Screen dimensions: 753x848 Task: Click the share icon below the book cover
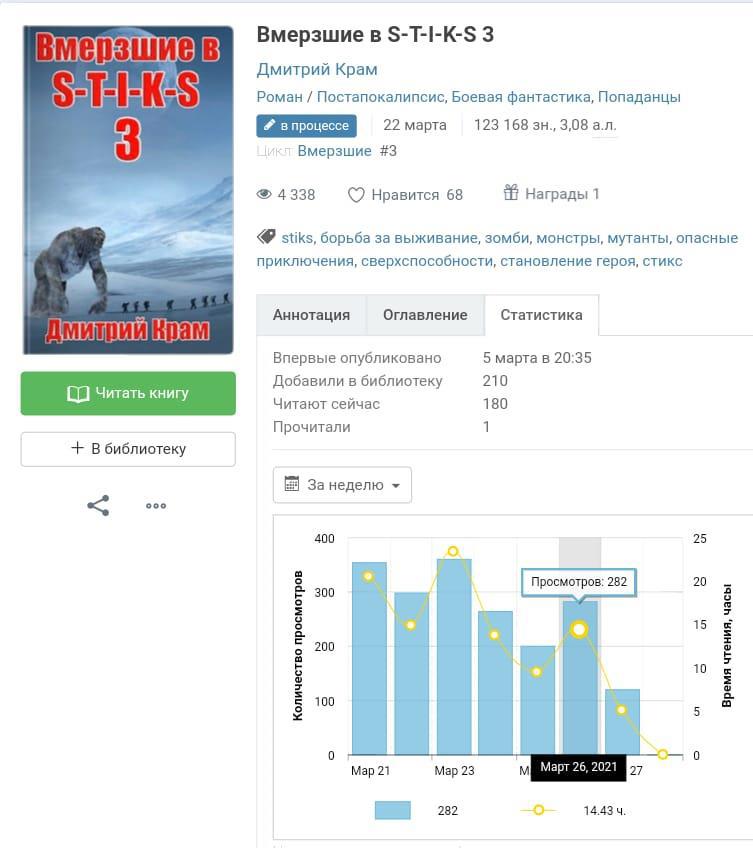[x=98, y=506]
